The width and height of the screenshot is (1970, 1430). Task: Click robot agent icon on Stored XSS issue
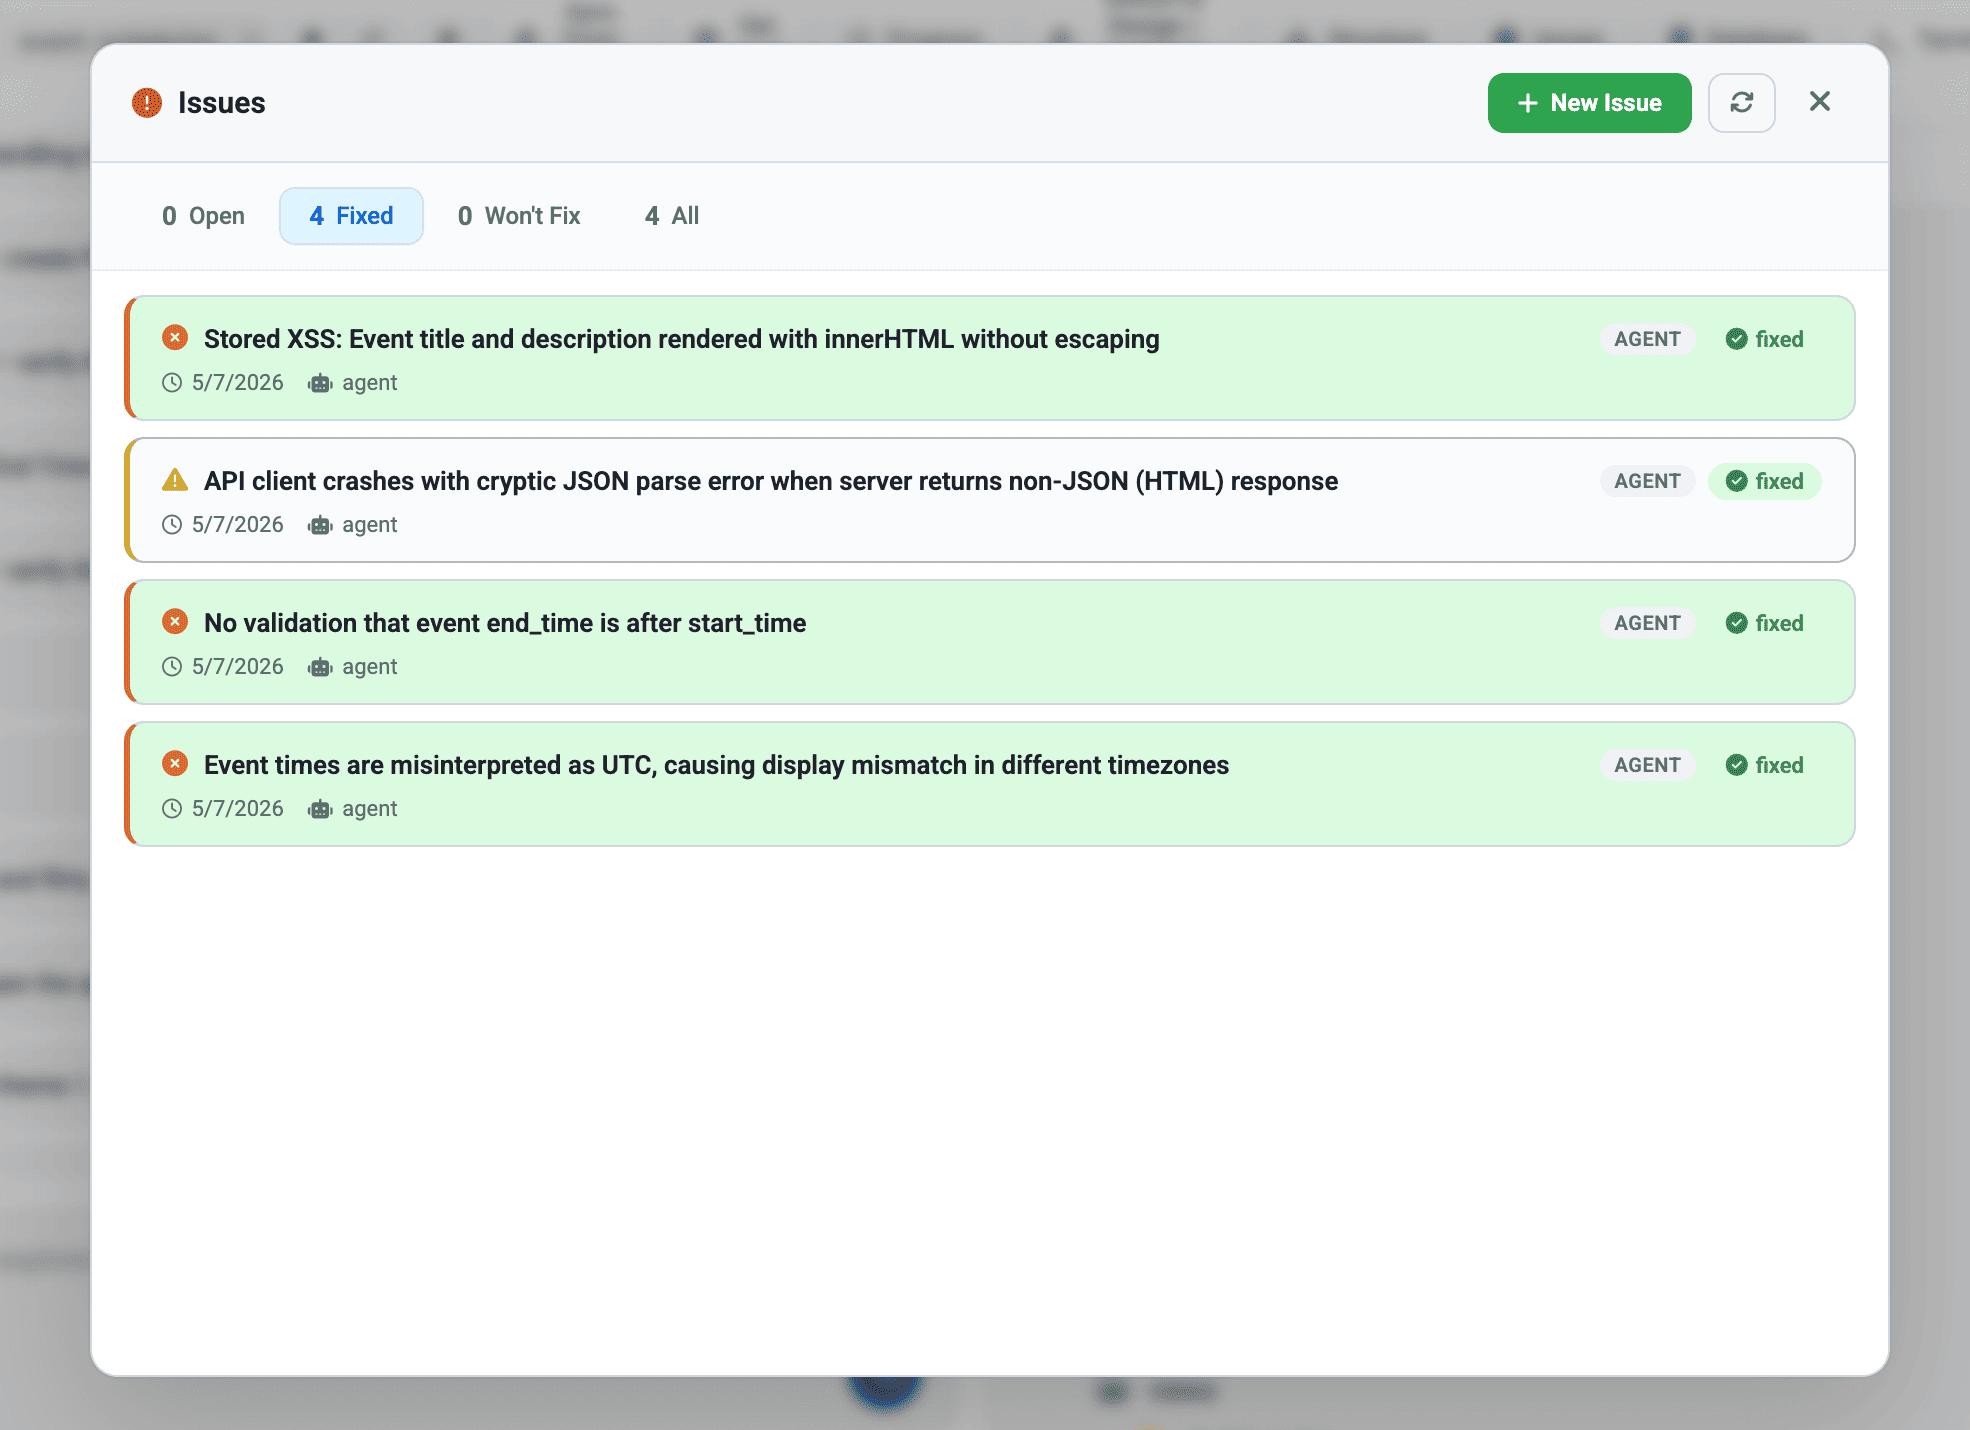320,383
